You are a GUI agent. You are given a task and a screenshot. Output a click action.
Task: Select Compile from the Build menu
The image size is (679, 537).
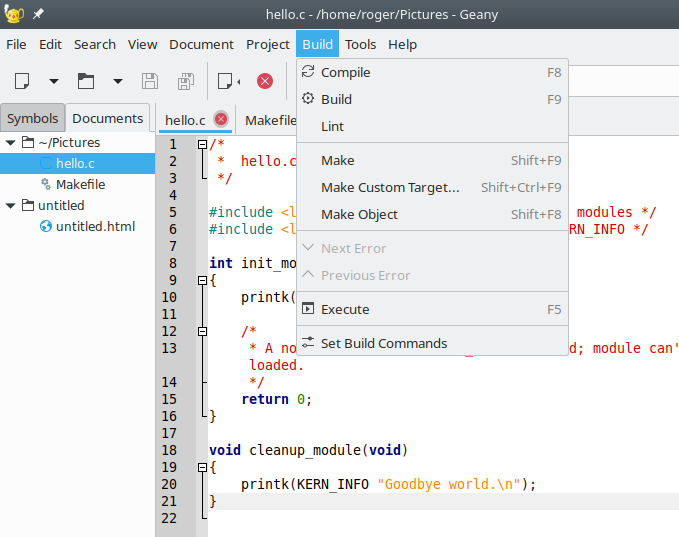click(345, 72)
